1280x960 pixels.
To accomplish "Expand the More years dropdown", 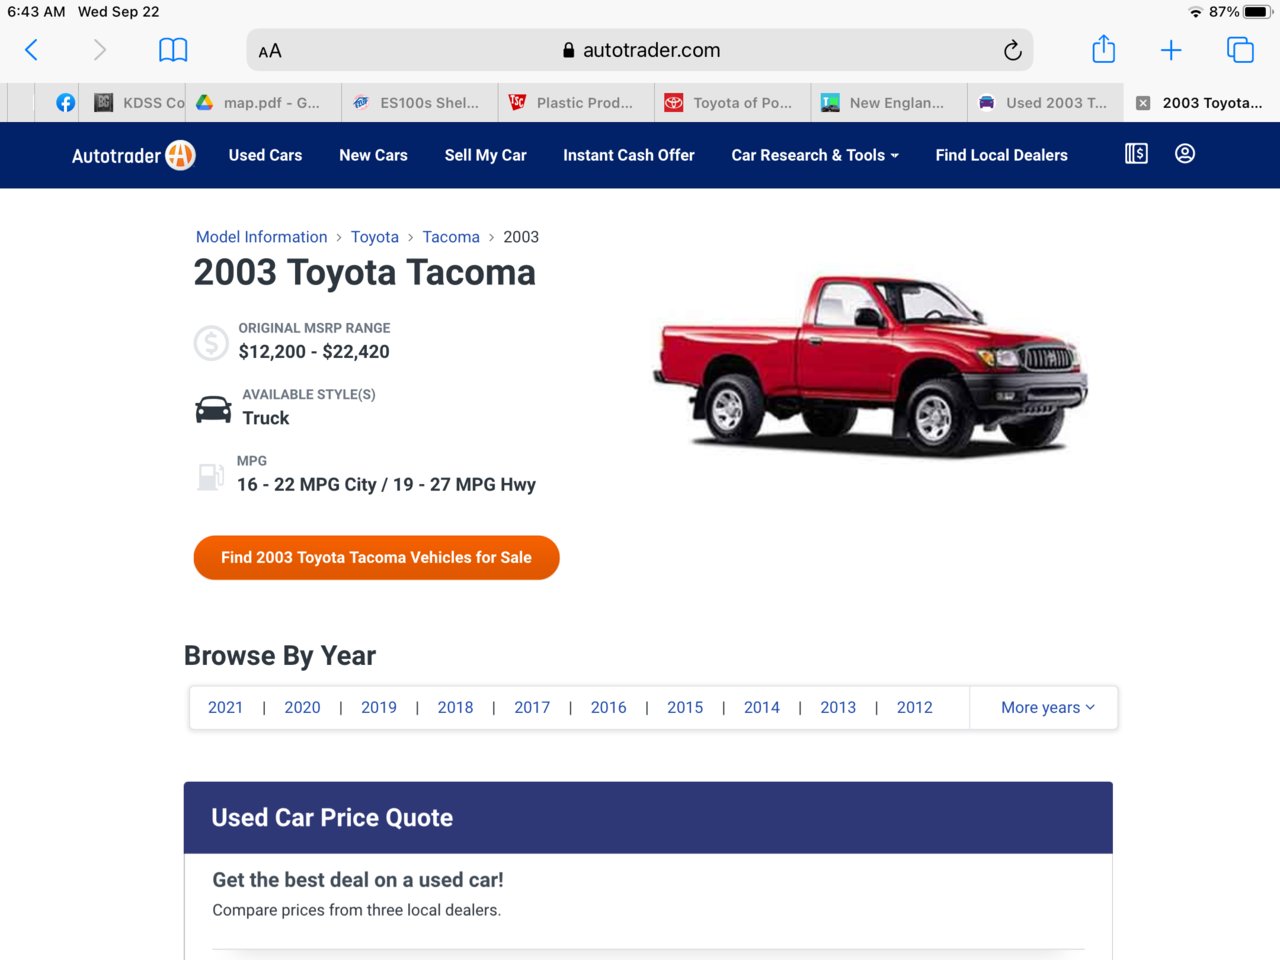I will [1047, 707].
